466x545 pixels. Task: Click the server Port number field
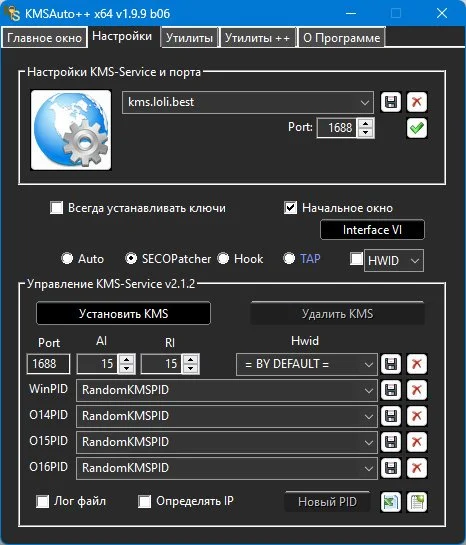coord(337,128)
